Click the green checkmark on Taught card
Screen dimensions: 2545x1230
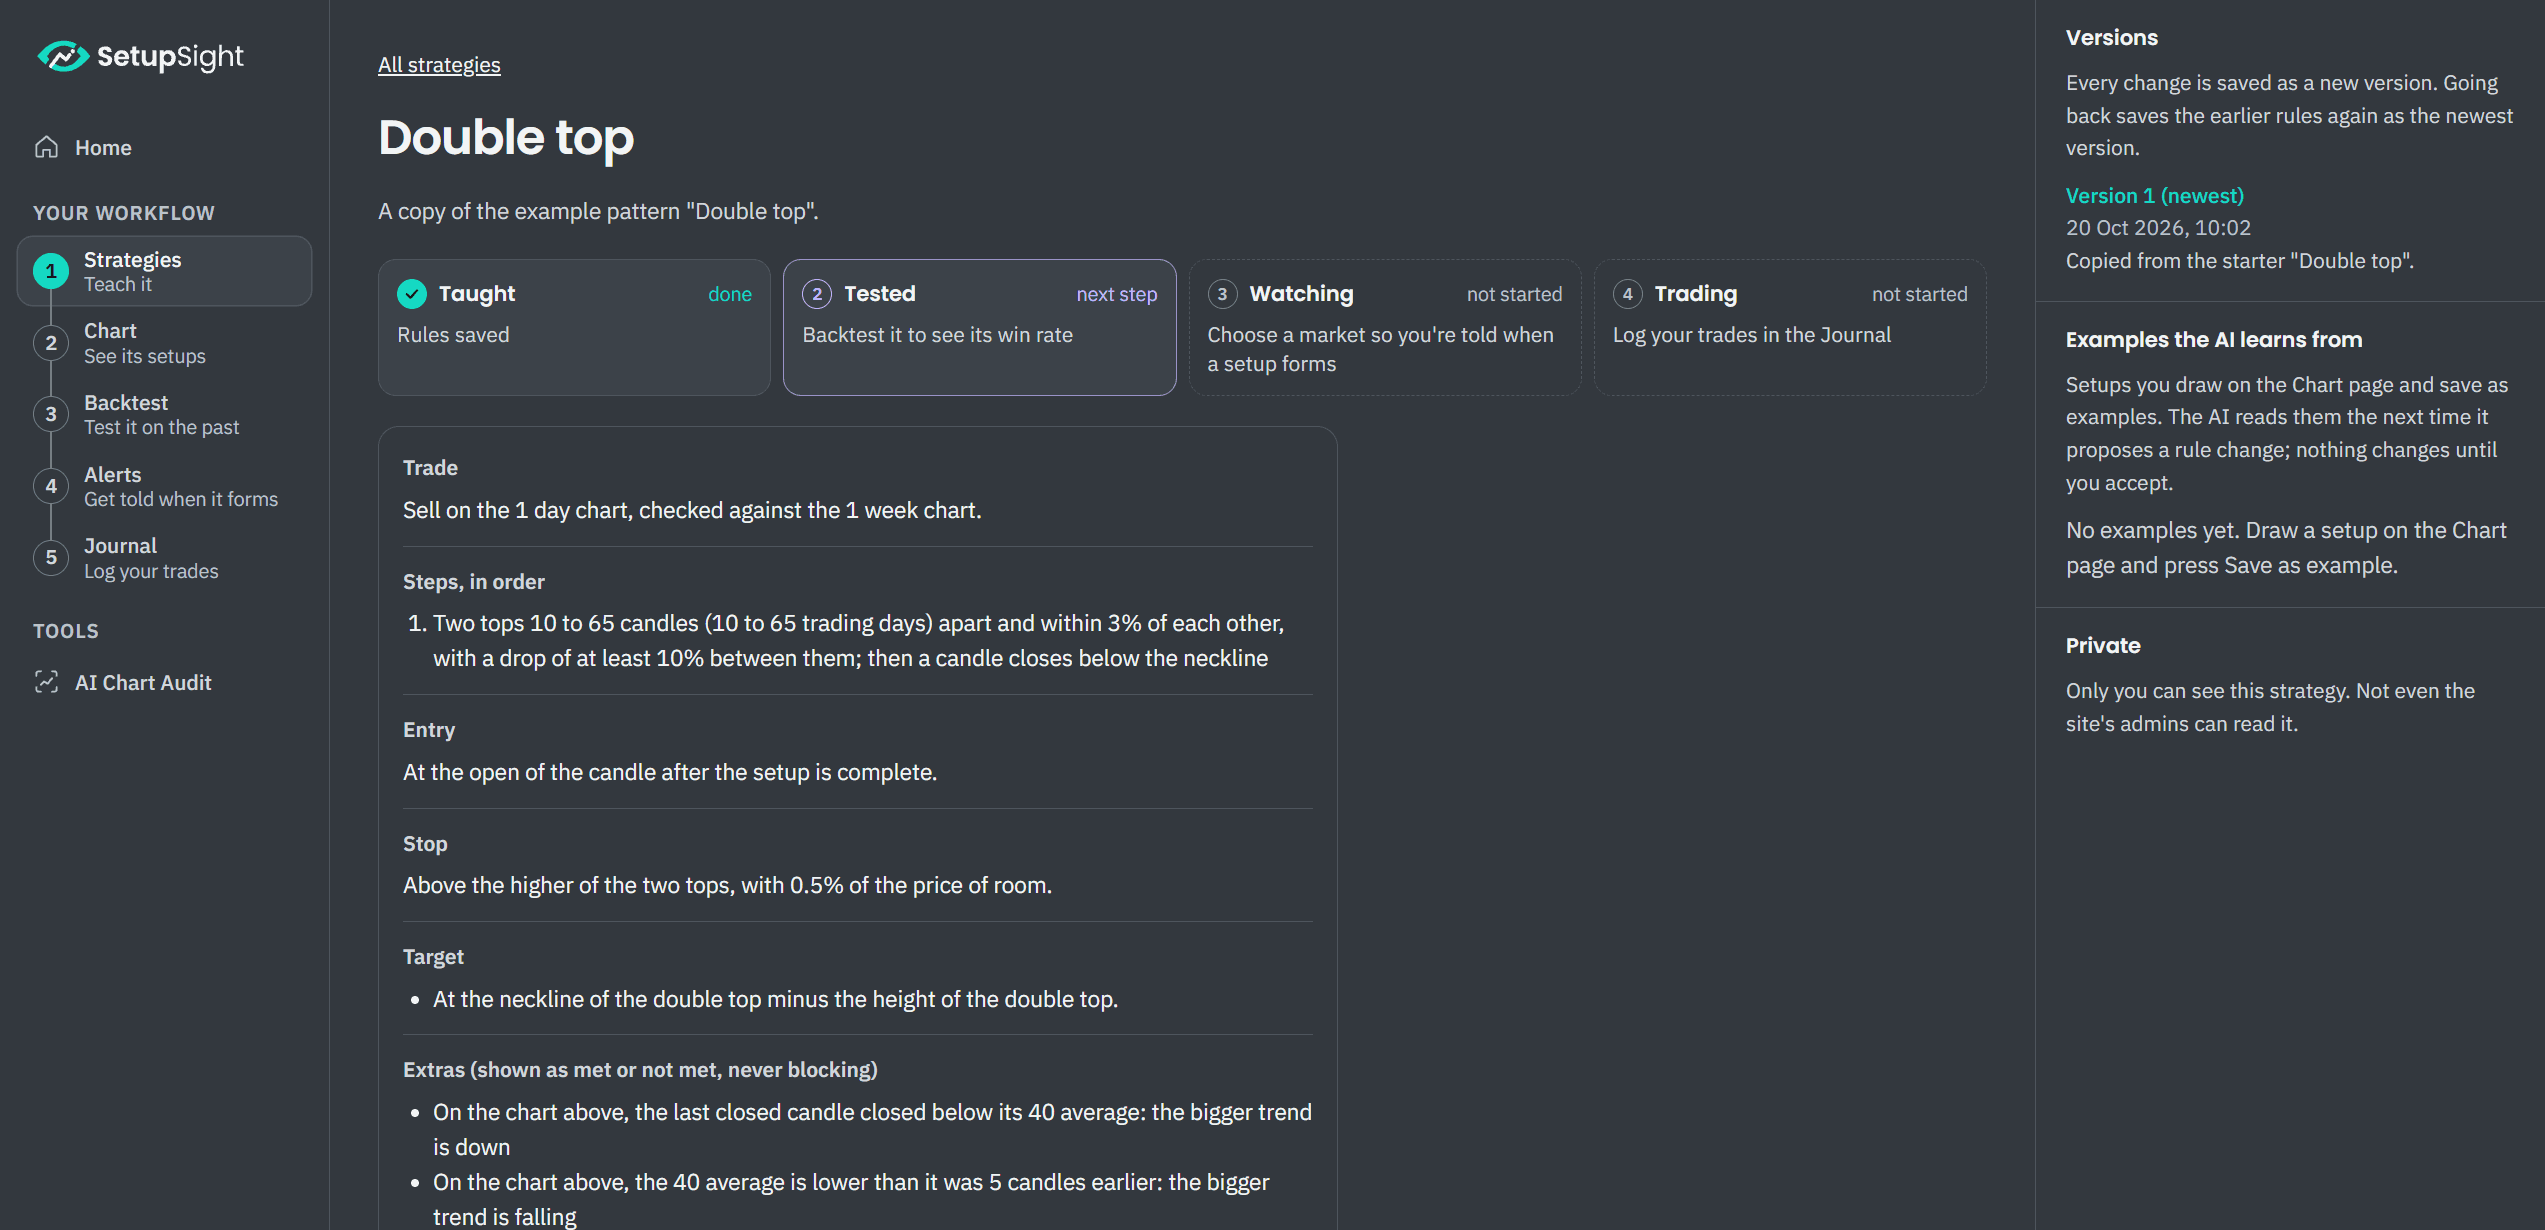[412, 294]
